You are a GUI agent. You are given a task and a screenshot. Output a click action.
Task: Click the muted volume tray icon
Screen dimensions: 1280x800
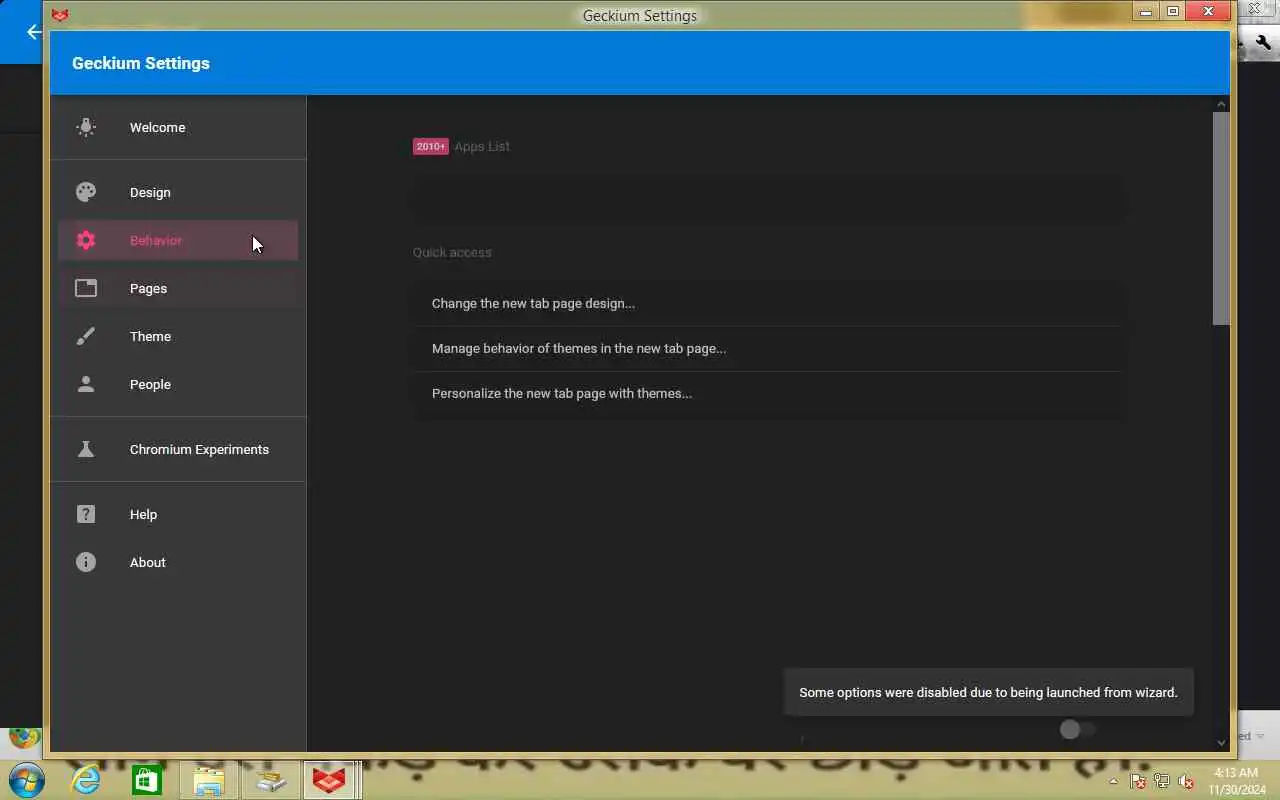(1185, 781)
